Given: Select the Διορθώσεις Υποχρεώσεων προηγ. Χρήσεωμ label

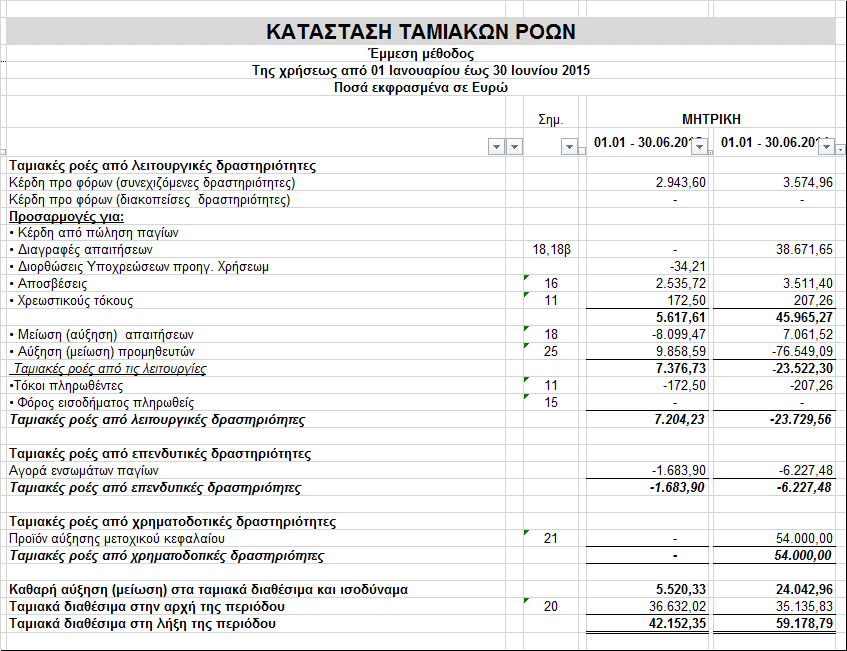Looking at the screenshot, I should click(x=139, y=267).
